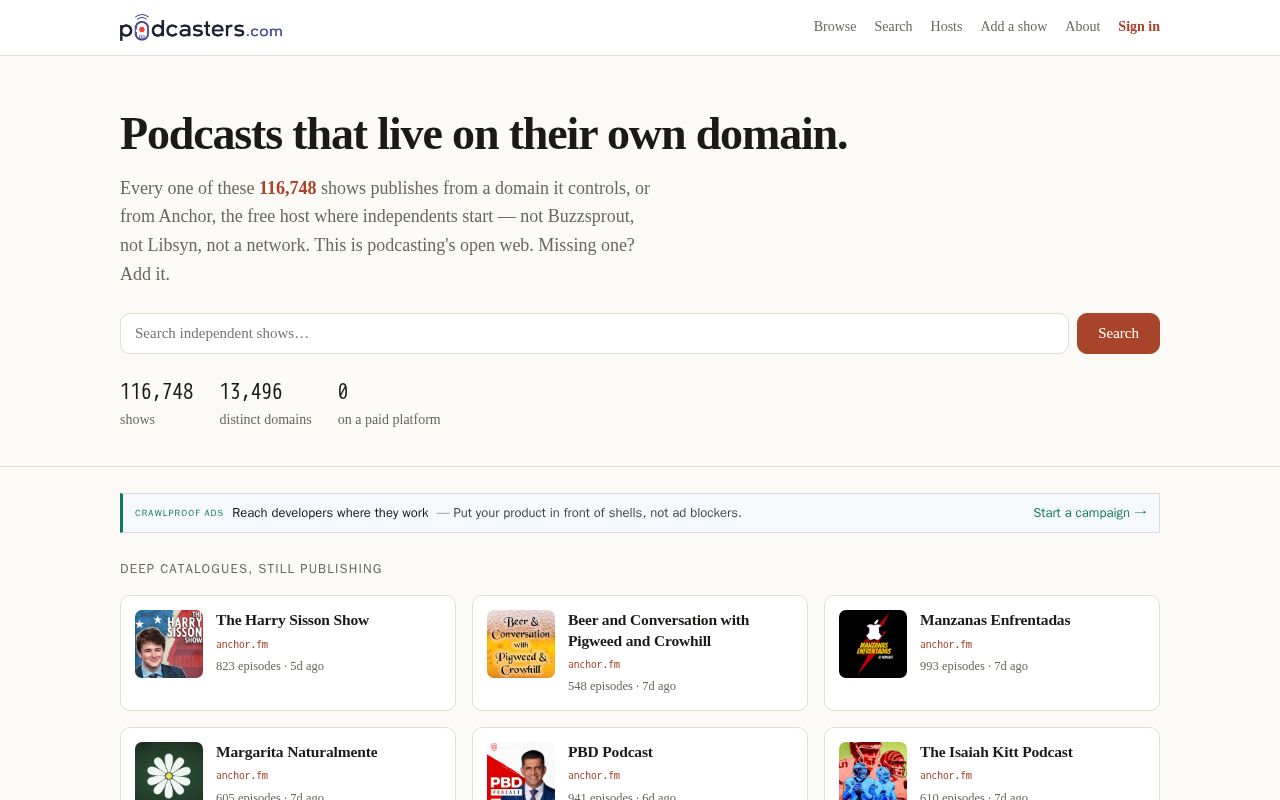
Task: Open Manzanas Enfrentadas show title
Action: (x=995, y=620)
